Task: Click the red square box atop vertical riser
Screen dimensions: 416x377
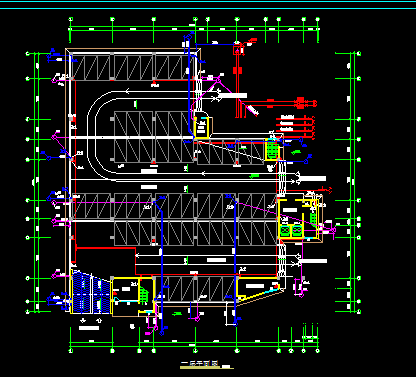Action: (237, 51)
